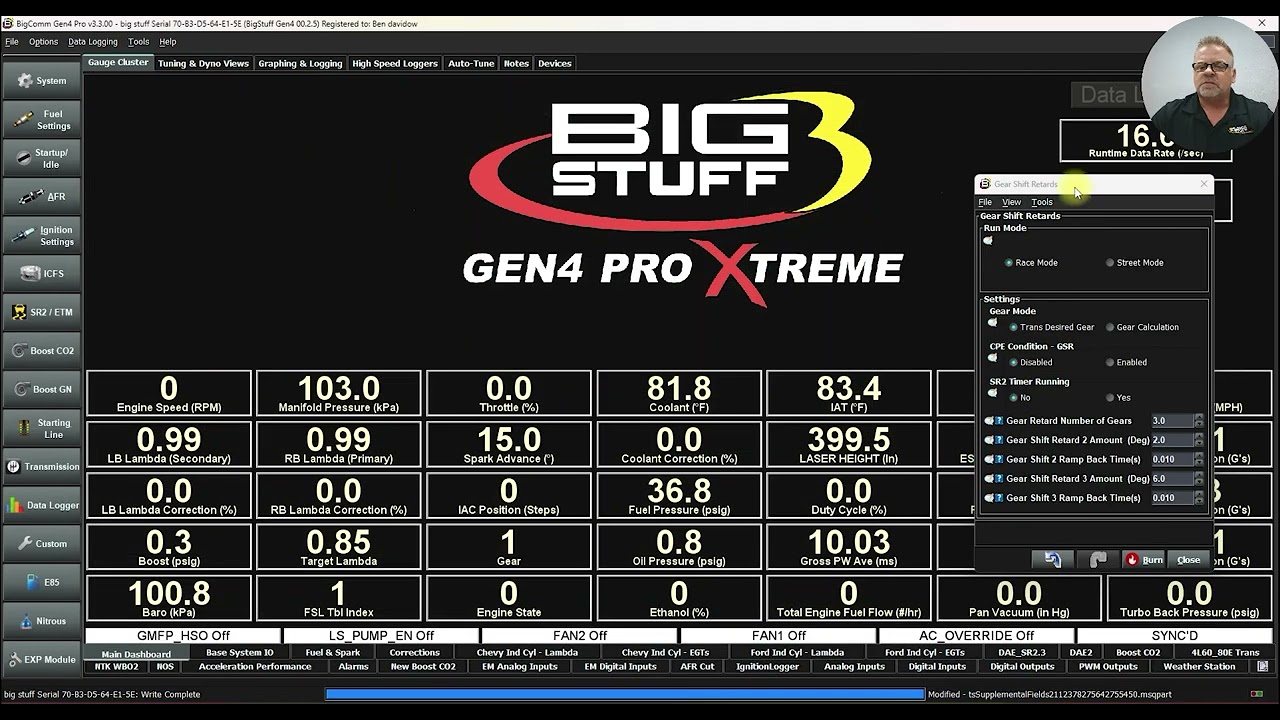
Task: Open the Weather Station dashboard tab
Action: pyautogui.click(x=1199, y=666)
